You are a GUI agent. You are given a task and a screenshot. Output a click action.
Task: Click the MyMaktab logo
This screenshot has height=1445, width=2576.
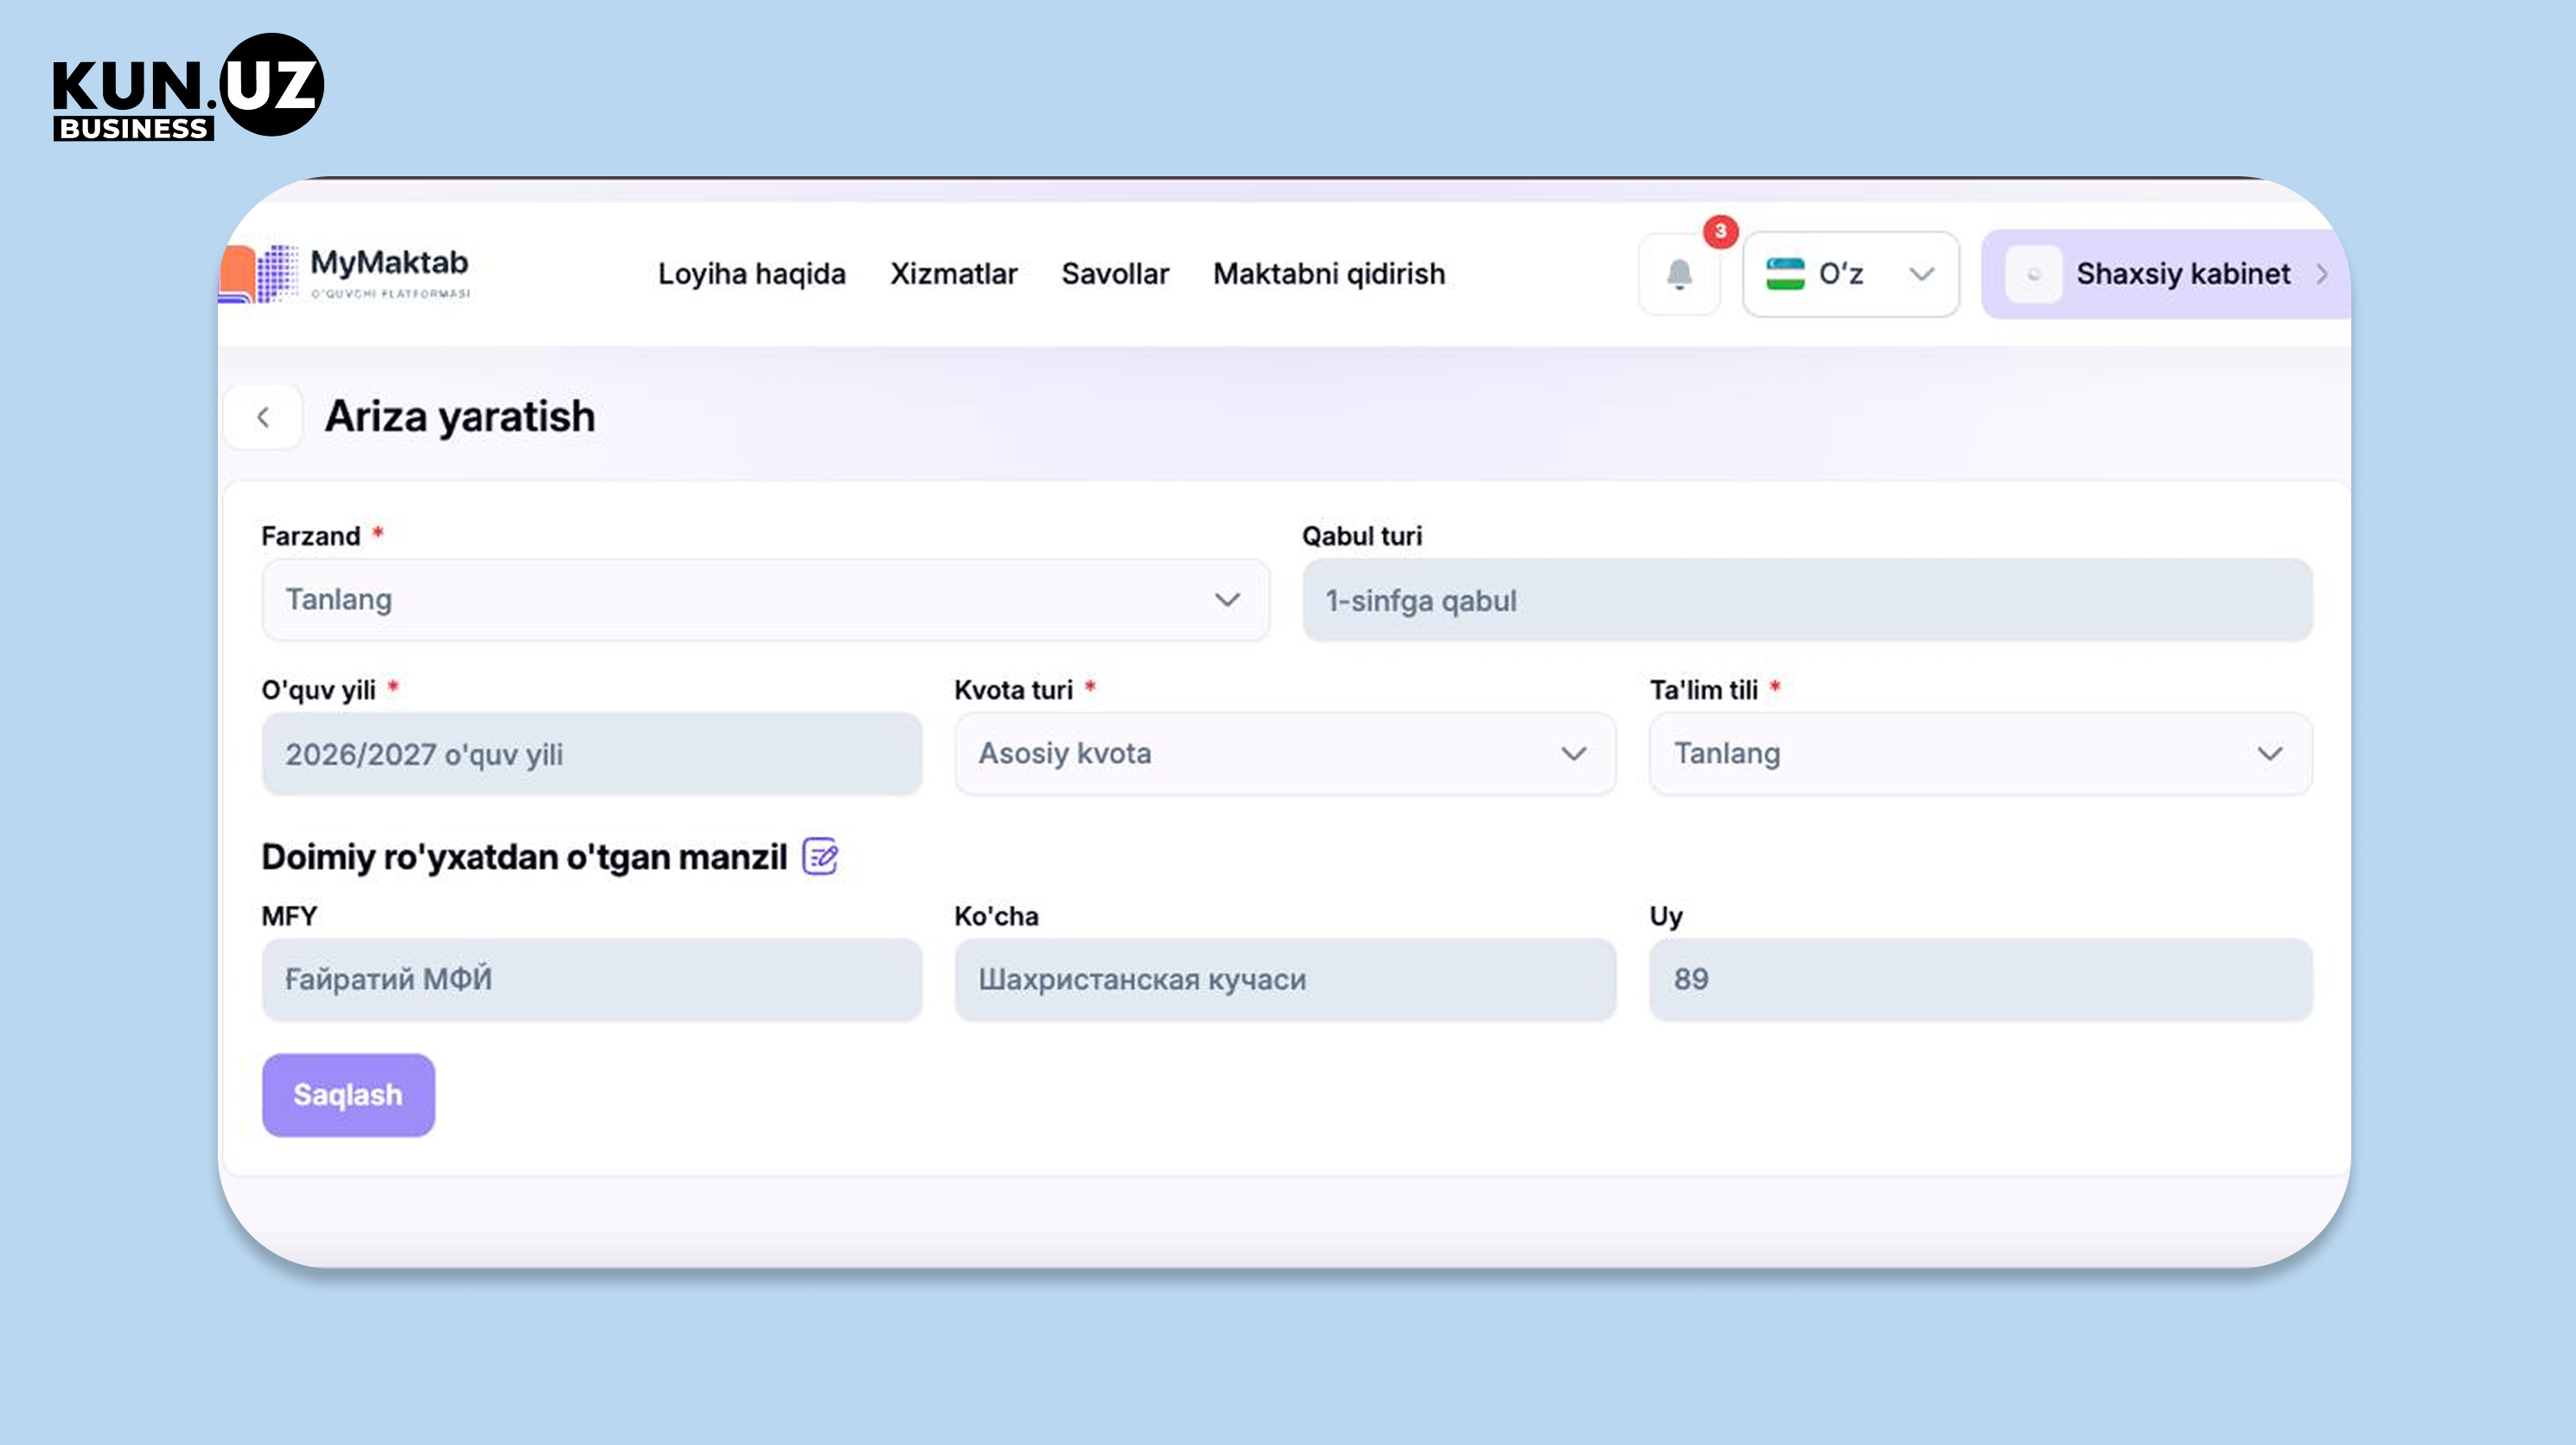click(345, 273)
